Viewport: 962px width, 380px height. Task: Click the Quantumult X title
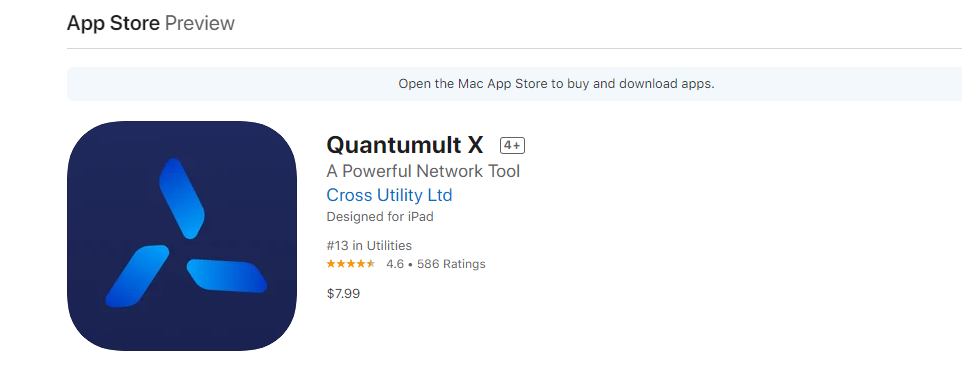pos(405,145)
